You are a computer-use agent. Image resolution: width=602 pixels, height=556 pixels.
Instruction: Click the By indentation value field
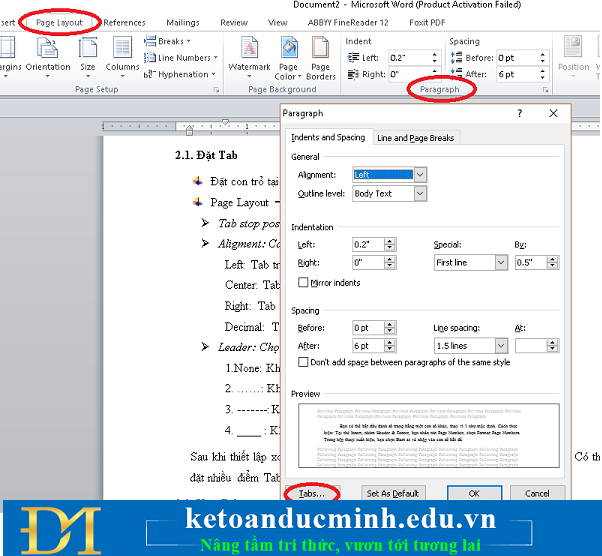point(531,263)
